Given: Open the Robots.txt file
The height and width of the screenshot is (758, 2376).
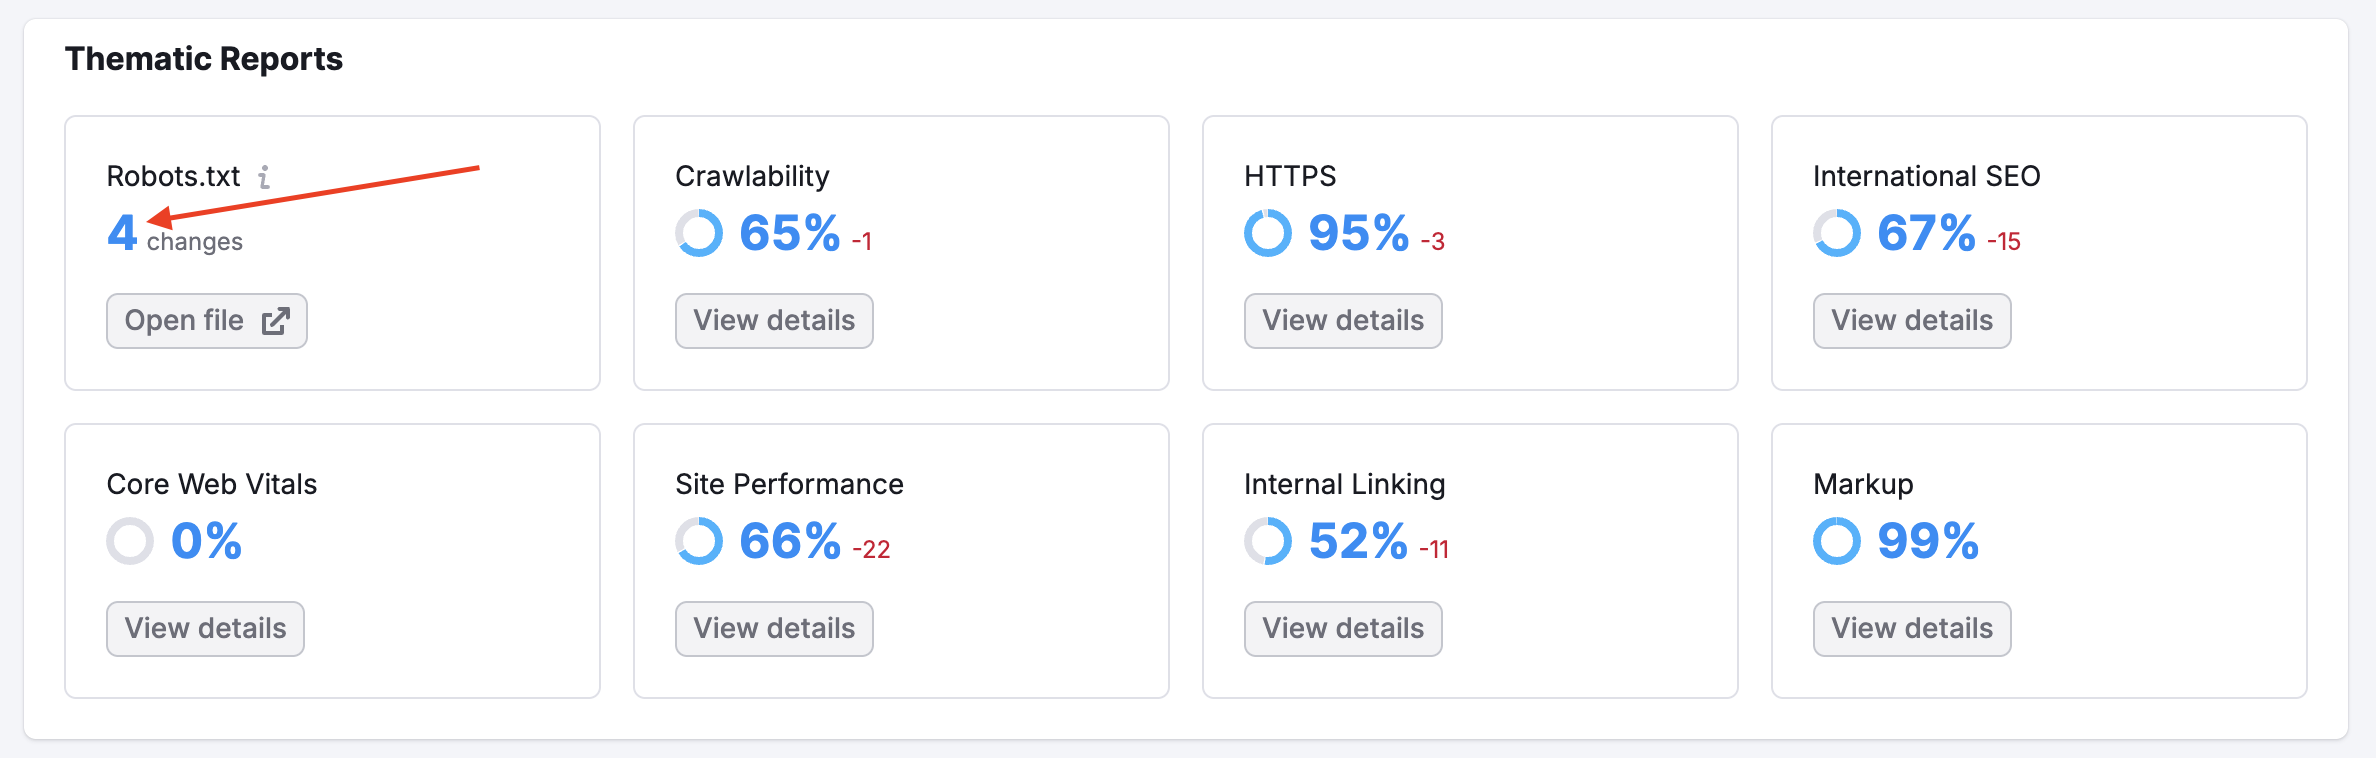Looking at the screenshot, I should pos(206,321).
